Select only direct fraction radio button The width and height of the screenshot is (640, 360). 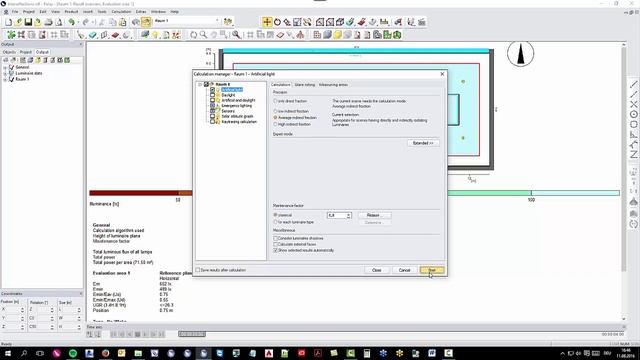(x=276, y=101)
